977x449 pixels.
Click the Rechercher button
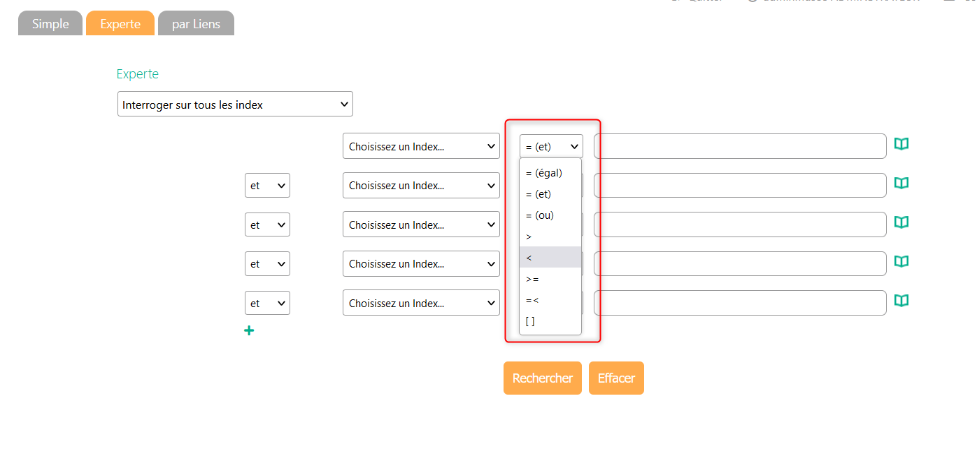click(x=542, y=378)
